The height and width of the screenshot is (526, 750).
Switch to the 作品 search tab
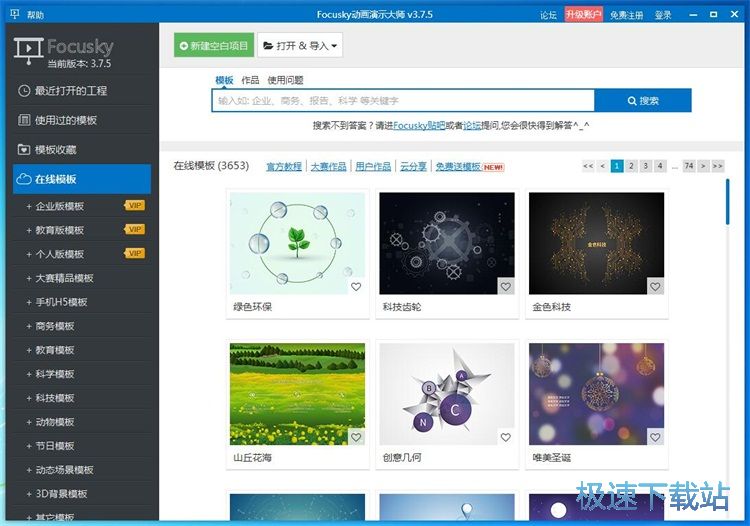pos(250,80)
